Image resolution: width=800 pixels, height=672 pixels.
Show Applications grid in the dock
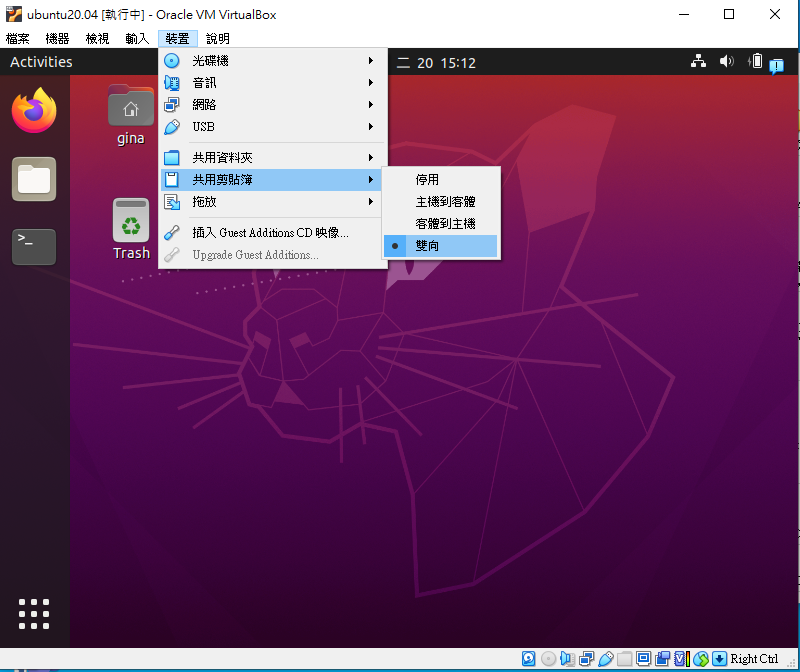pos(34,614)
